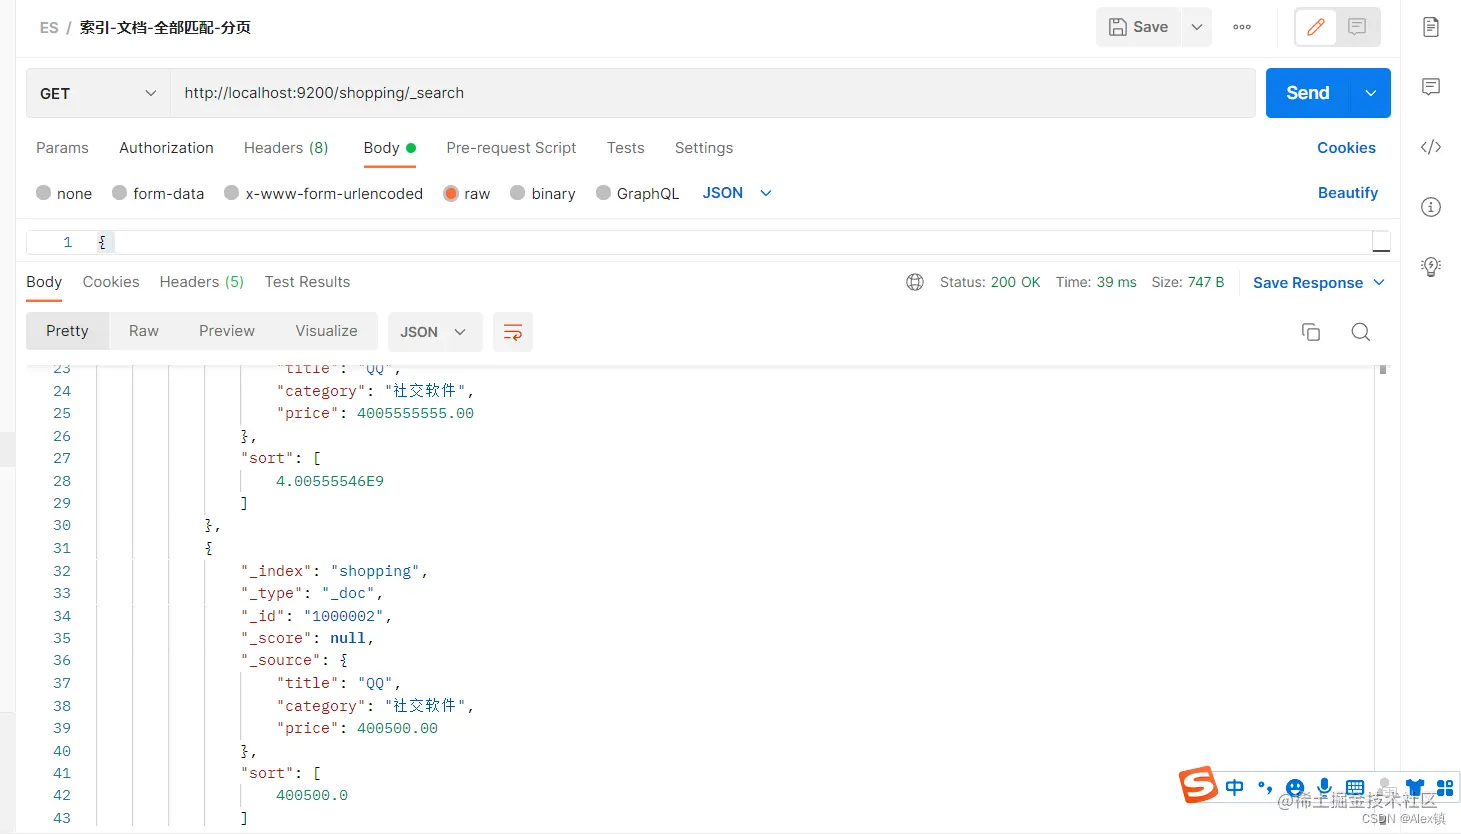Switch response view to Raw

click(144, 331)
